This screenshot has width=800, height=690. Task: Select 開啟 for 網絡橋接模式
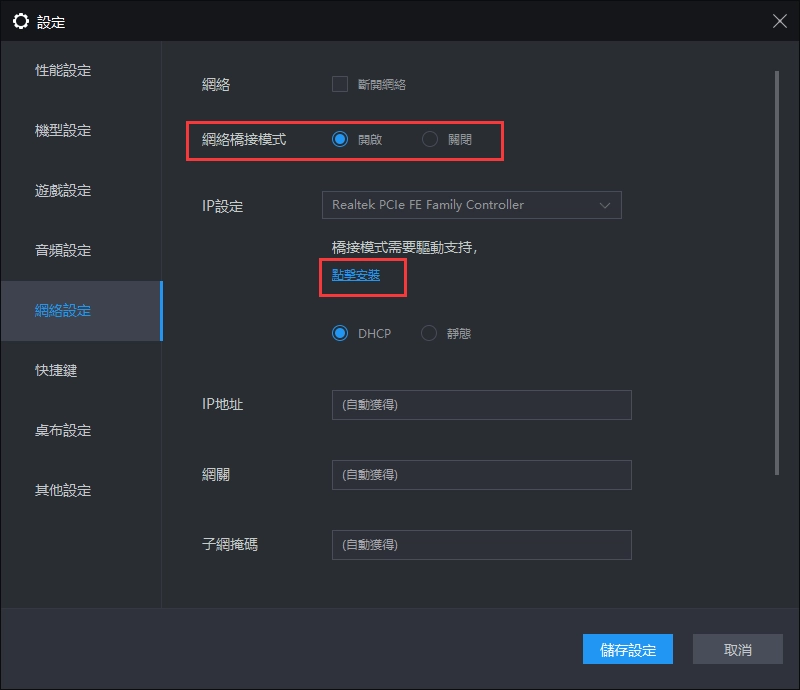point(340,139)
